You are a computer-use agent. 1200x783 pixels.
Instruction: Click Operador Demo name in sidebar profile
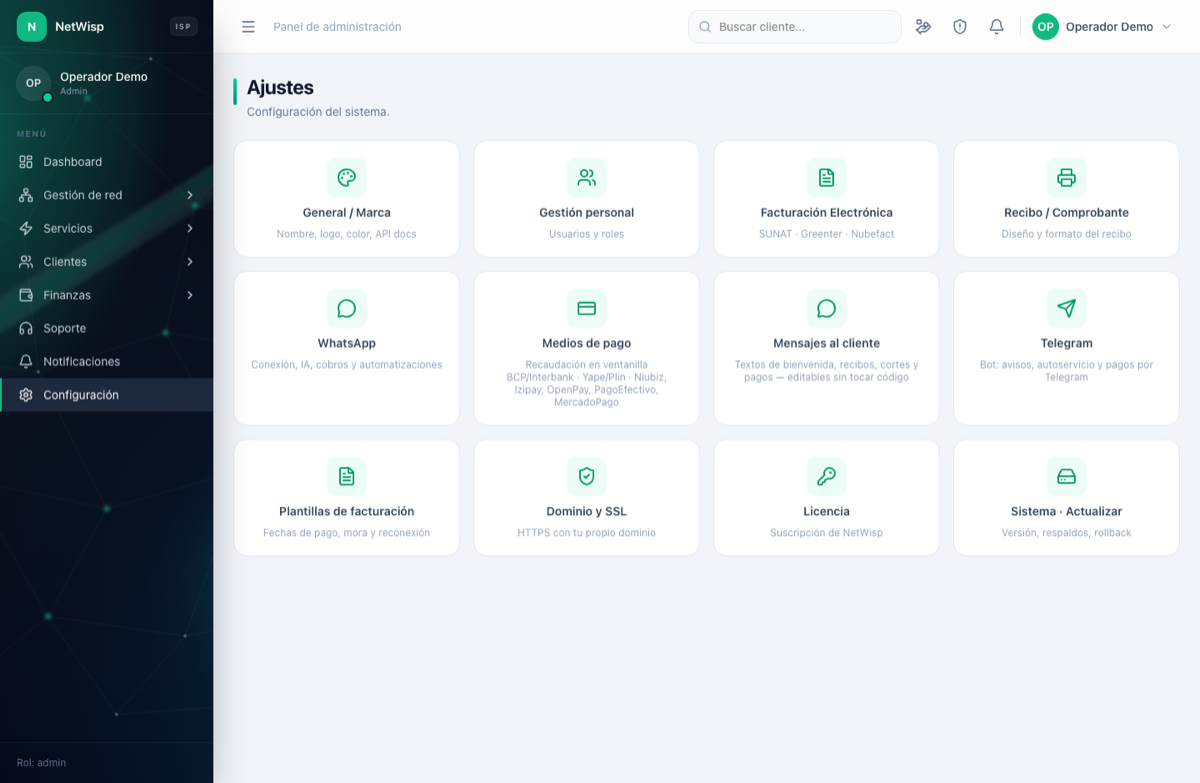click(x=104, y=77)
